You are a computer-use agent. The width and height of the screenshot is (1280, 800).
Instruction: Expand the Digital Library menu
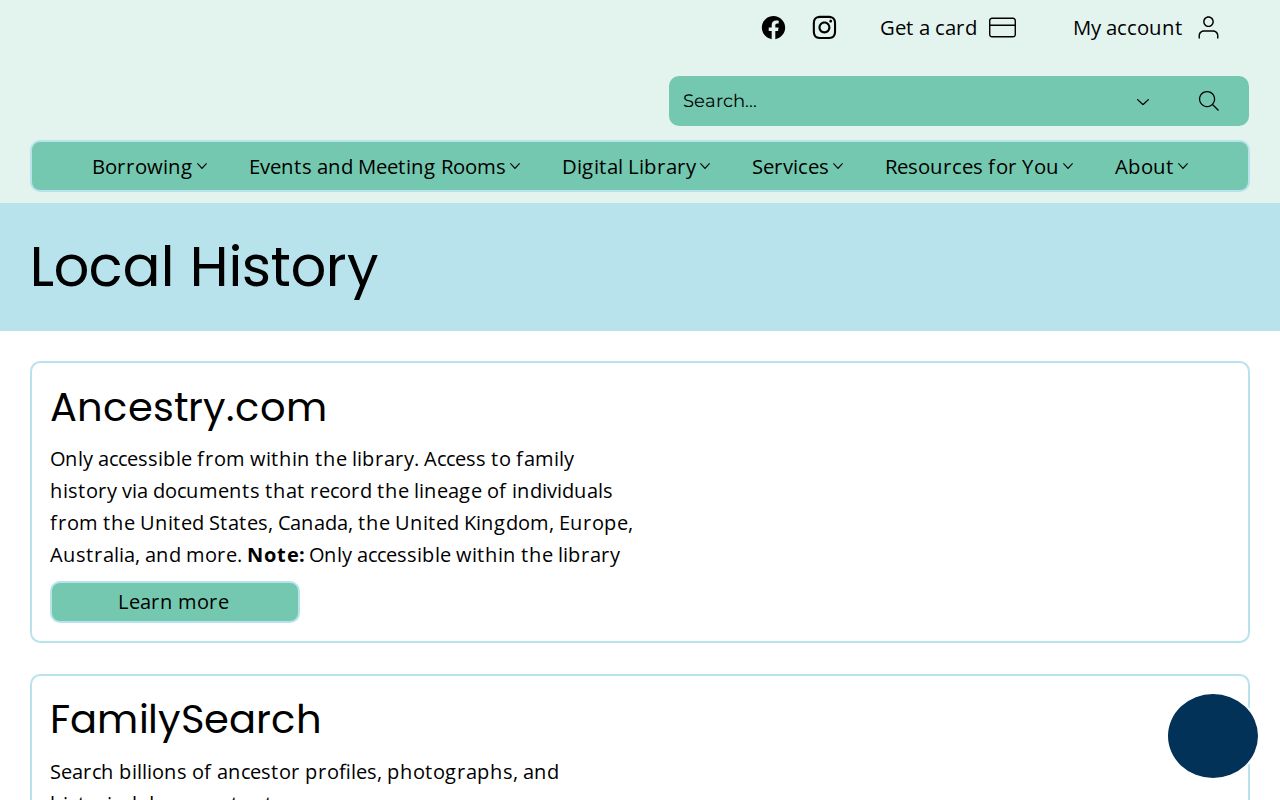(636, 167)
